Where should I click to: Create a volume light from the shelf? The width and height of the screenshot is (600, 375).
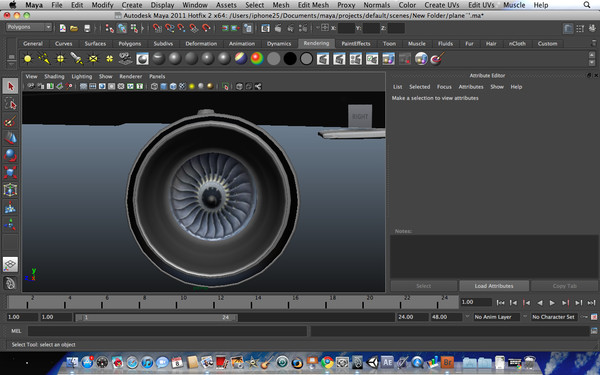[109, 59]
